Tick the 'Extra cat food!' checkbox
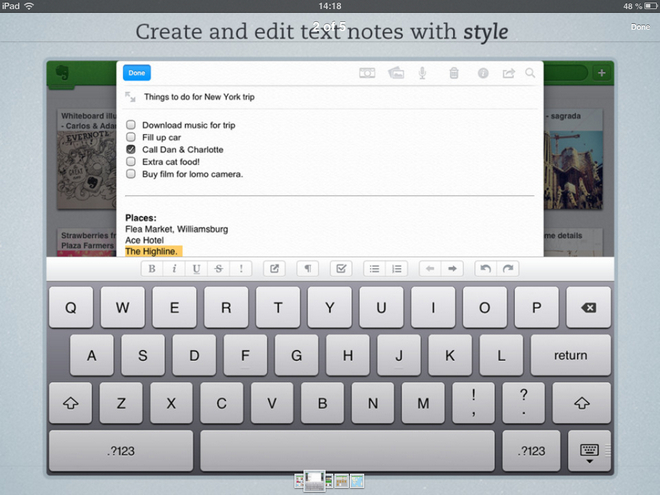Image resolution: width=660 pixels, height=495 pixels. click(x=131, y=161)
